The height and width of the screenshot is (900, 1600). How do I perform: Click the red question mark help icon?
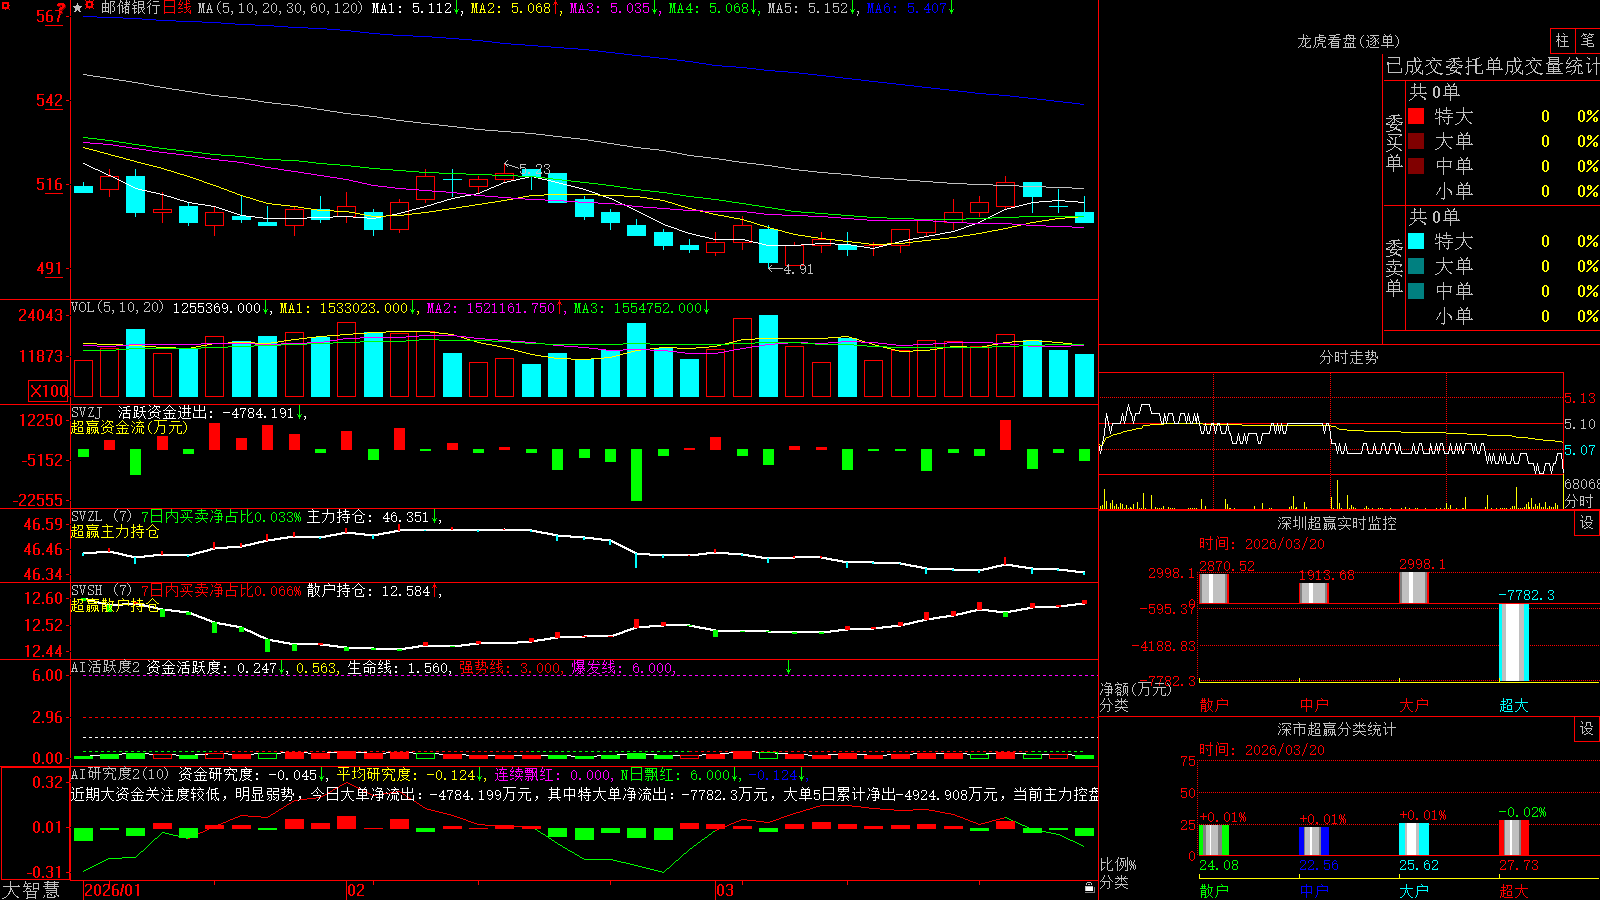[61, 7]
